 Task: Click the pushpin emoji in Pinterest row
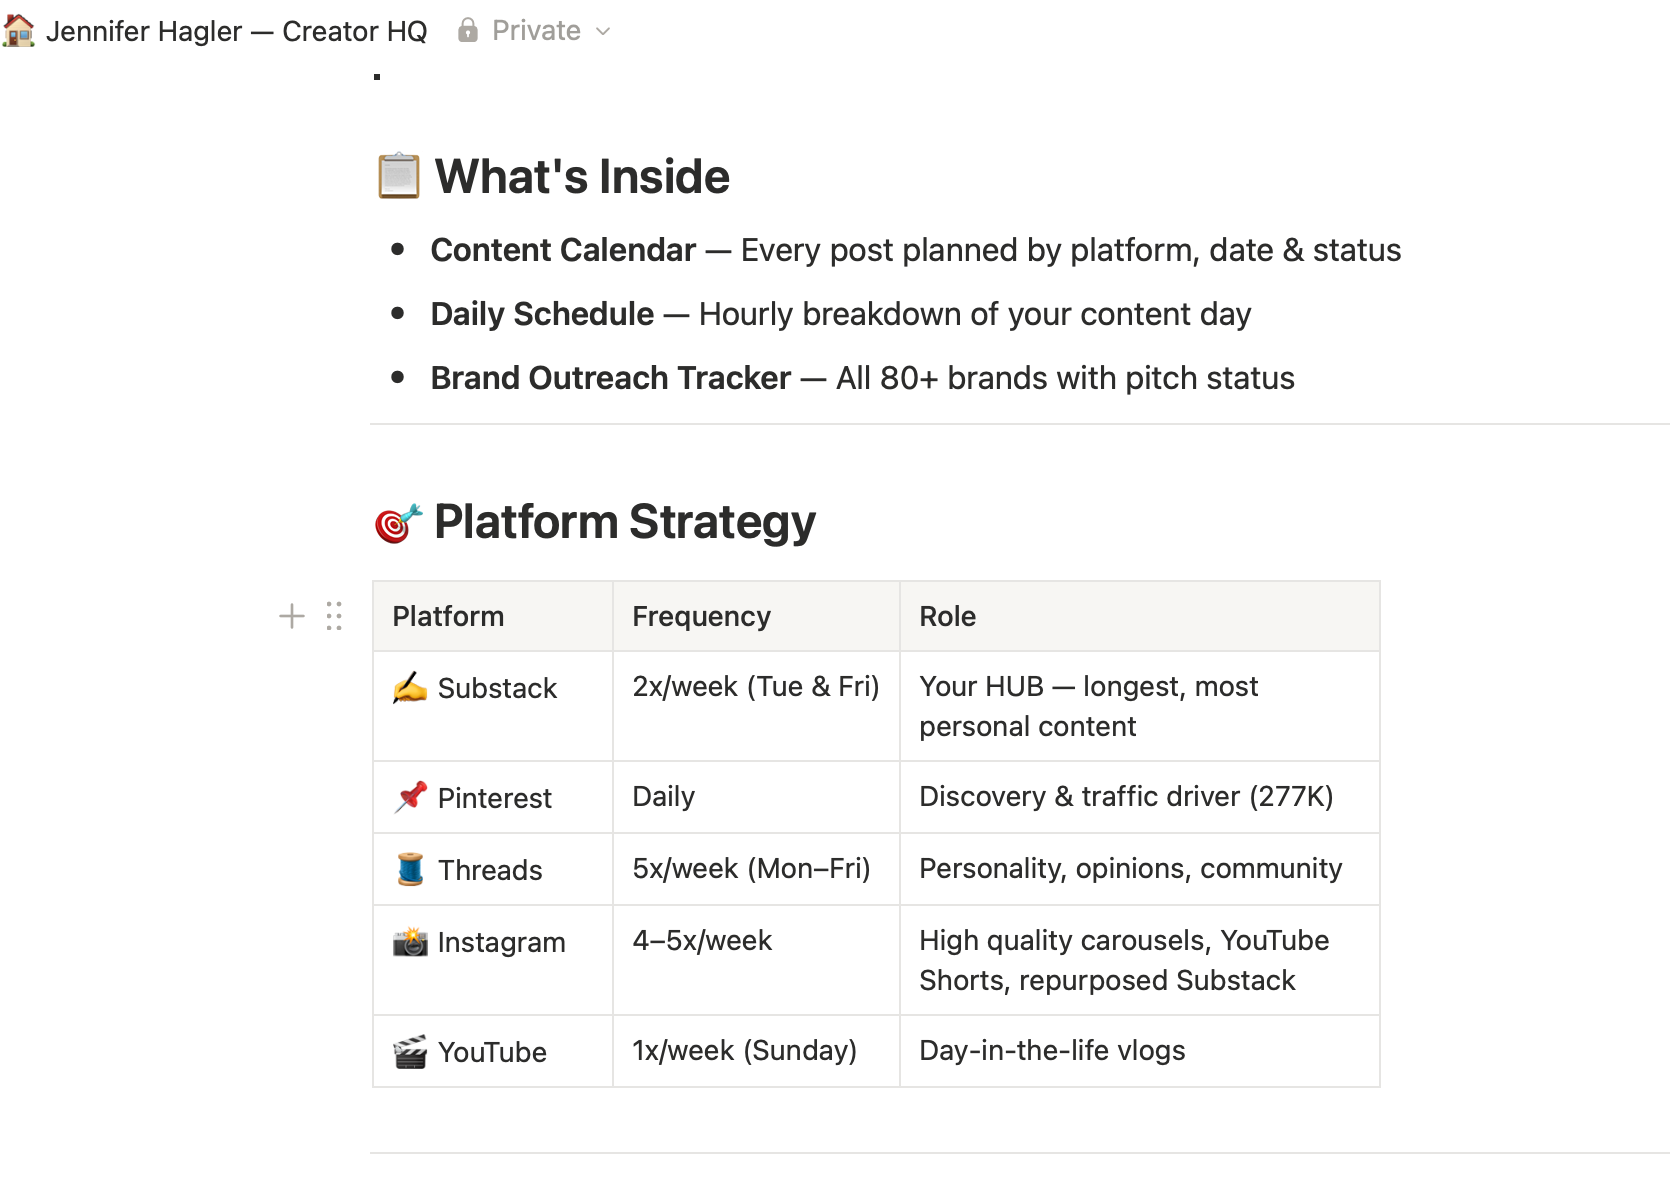pos(410,797)
